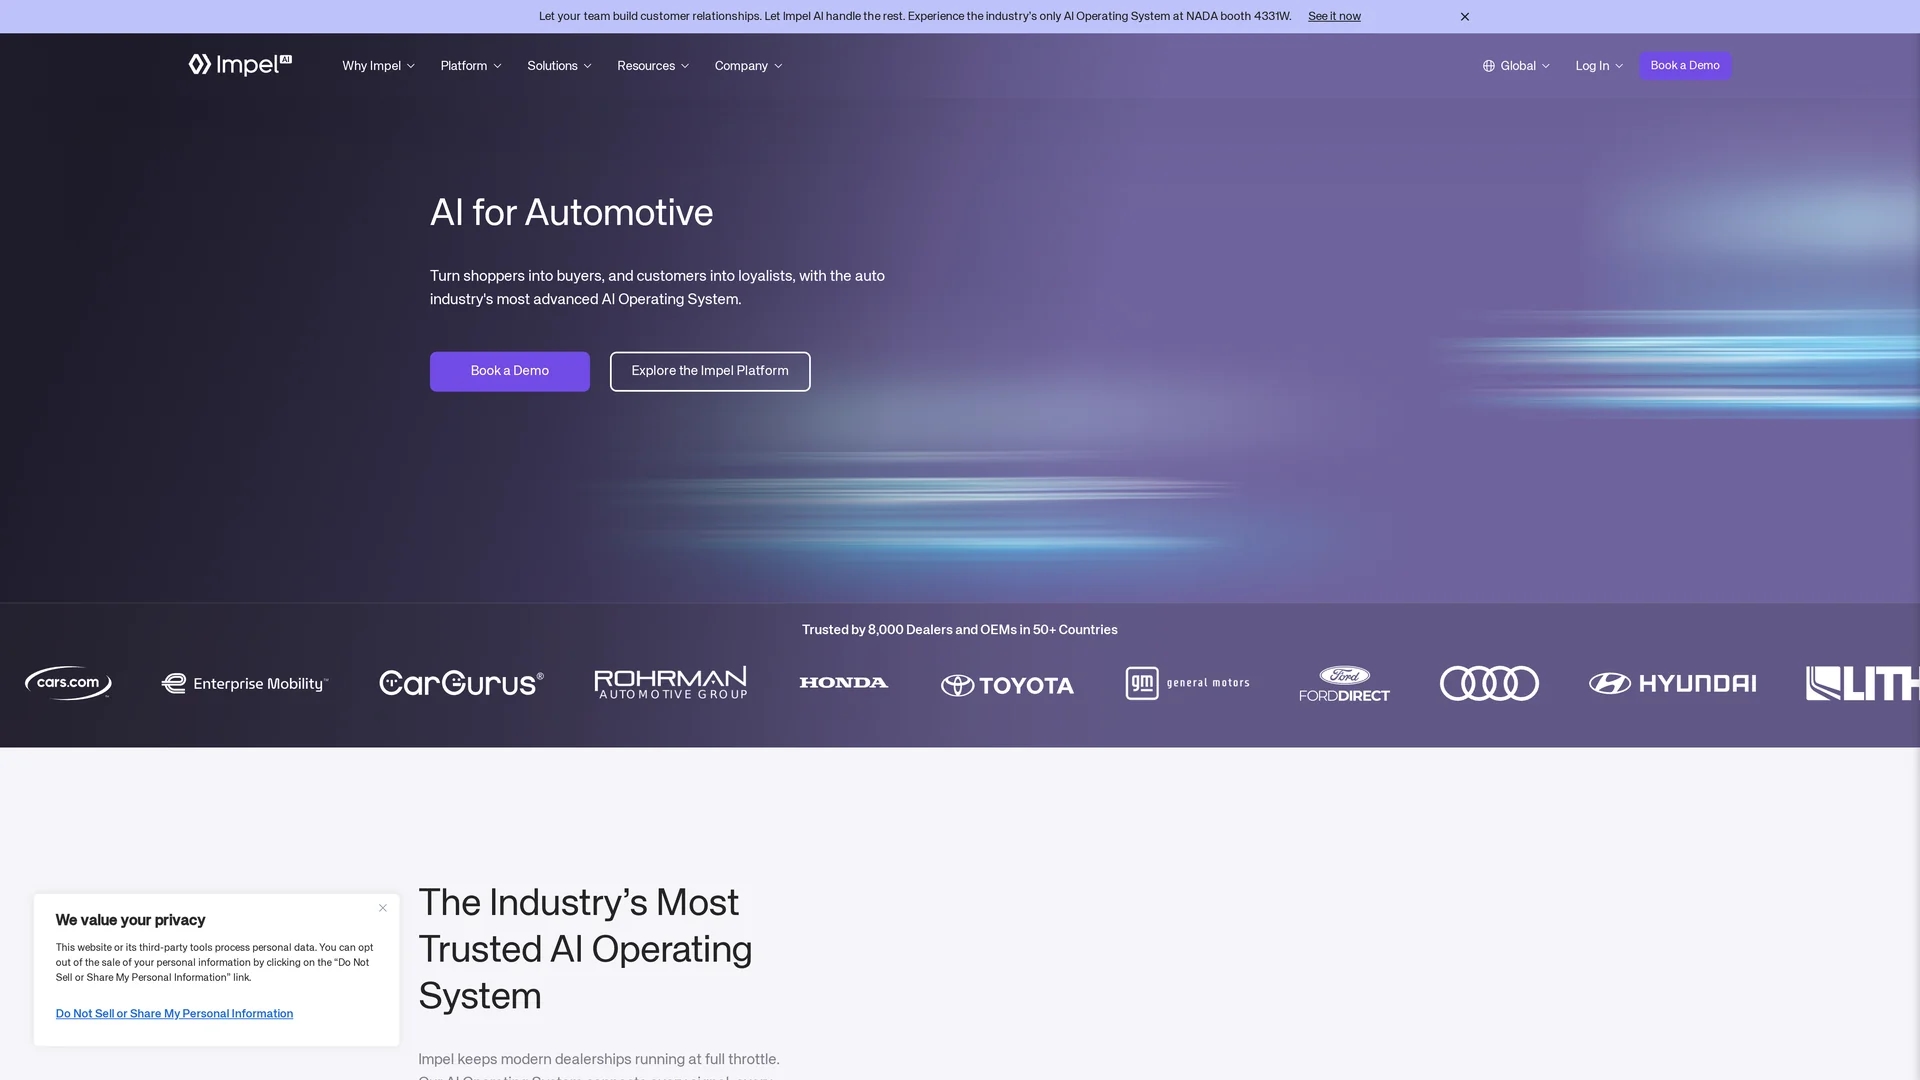1920x1080 pixels.
Task: Click the partially visible Lithia logo
Action: (1862, 683)
